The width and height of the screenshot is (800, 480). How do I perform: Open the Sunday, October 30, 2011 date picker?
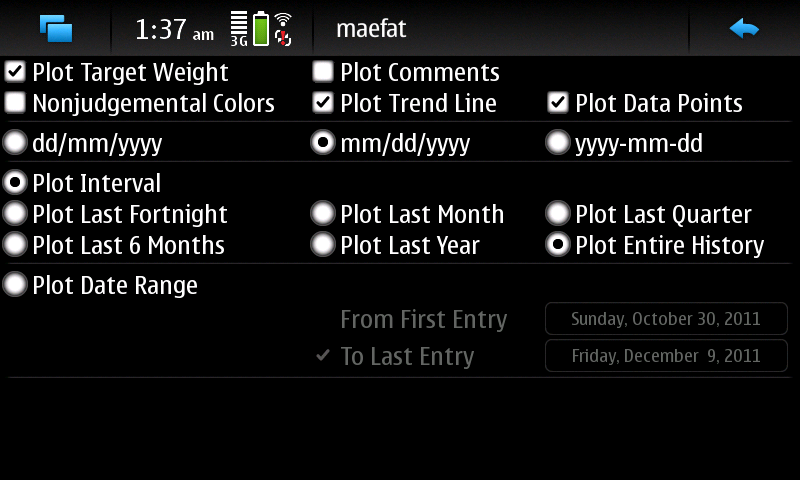point(666,319)
